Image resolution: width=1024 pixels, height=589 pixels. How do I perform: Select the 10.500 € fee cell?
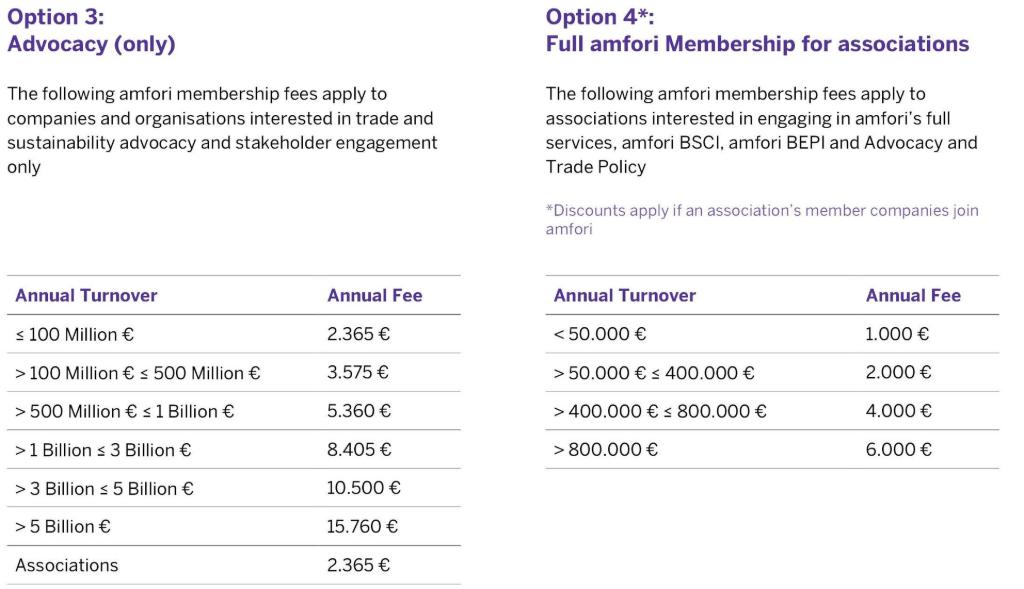point(364,488)
